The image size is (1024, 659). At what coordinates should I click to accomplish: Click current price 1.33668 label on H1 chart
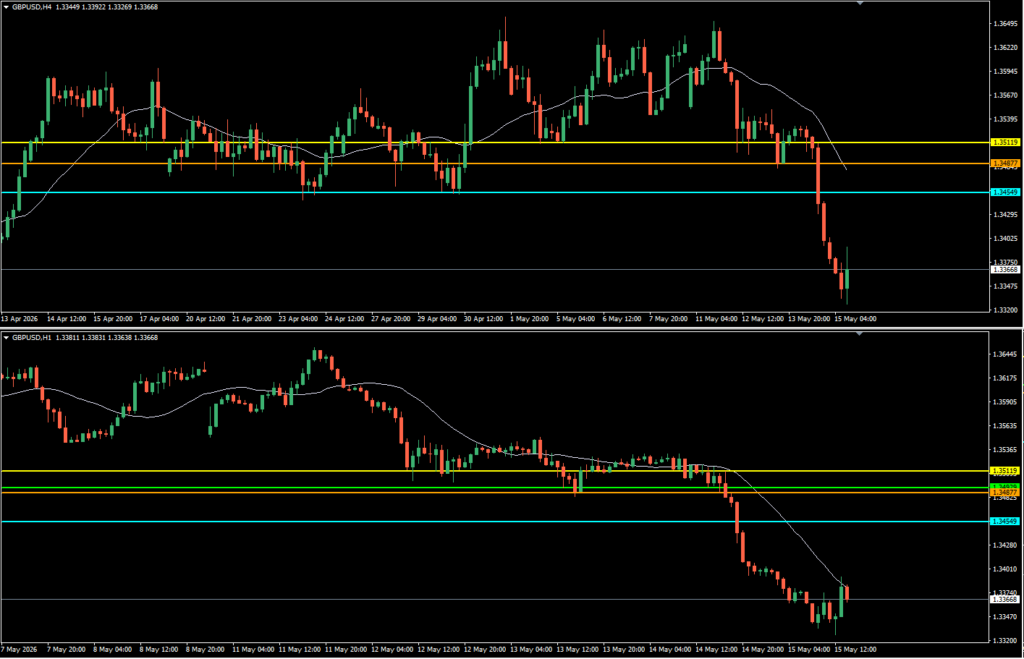coord(1006,600)
